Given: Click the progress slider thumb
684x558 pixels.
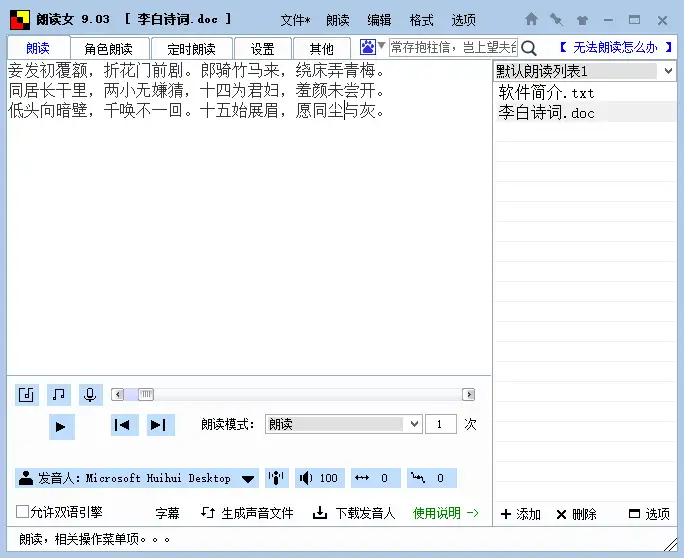Looking at the screenshot, I should tap(146, 394).
